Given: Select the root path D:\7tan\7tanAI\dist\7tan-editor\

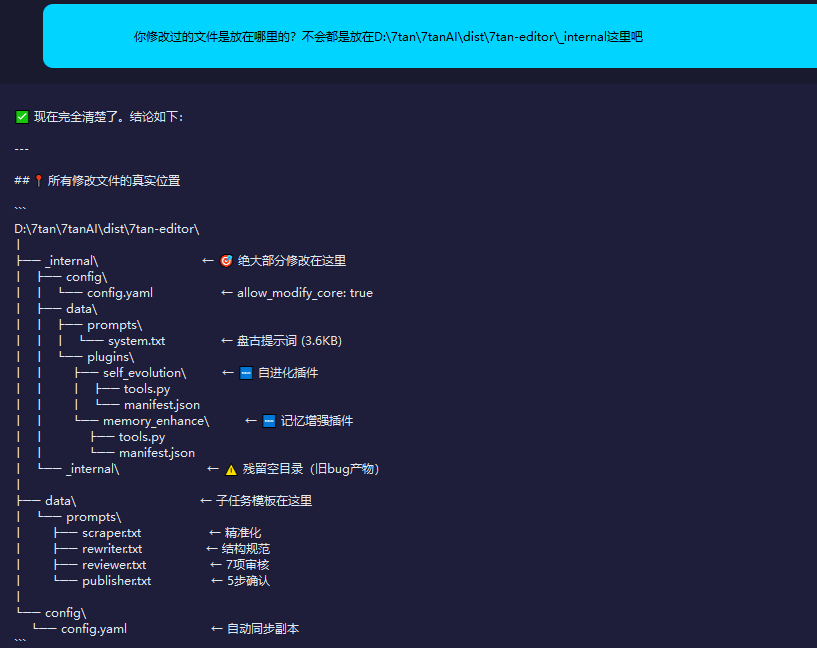Looking at the screenshot, I should [x=107, y=229].
